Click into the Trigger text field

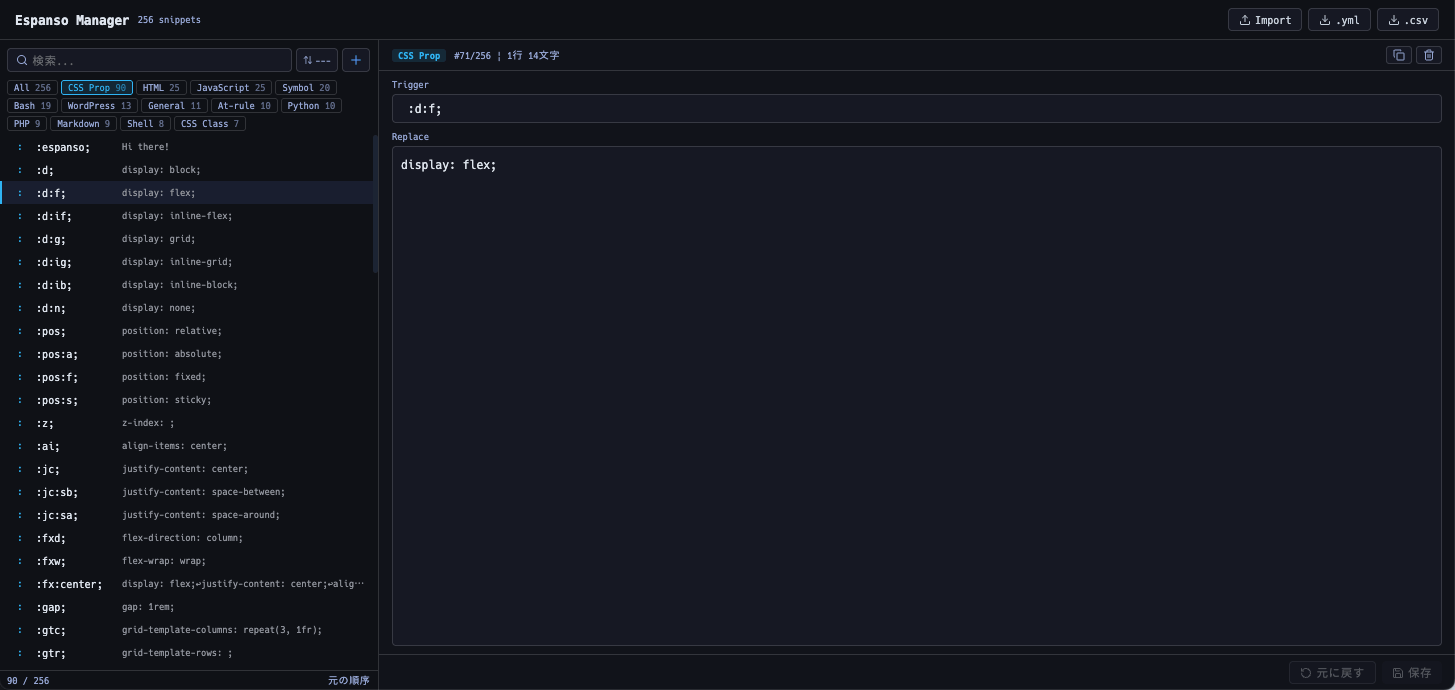click(x=916, y=109)
